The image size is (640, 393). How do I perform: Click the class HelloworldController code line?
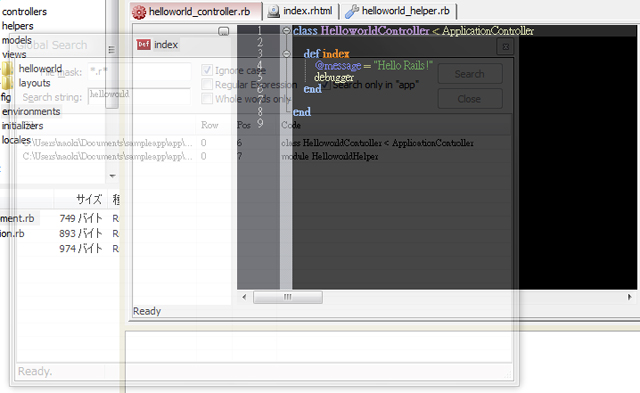click(413, 31)
